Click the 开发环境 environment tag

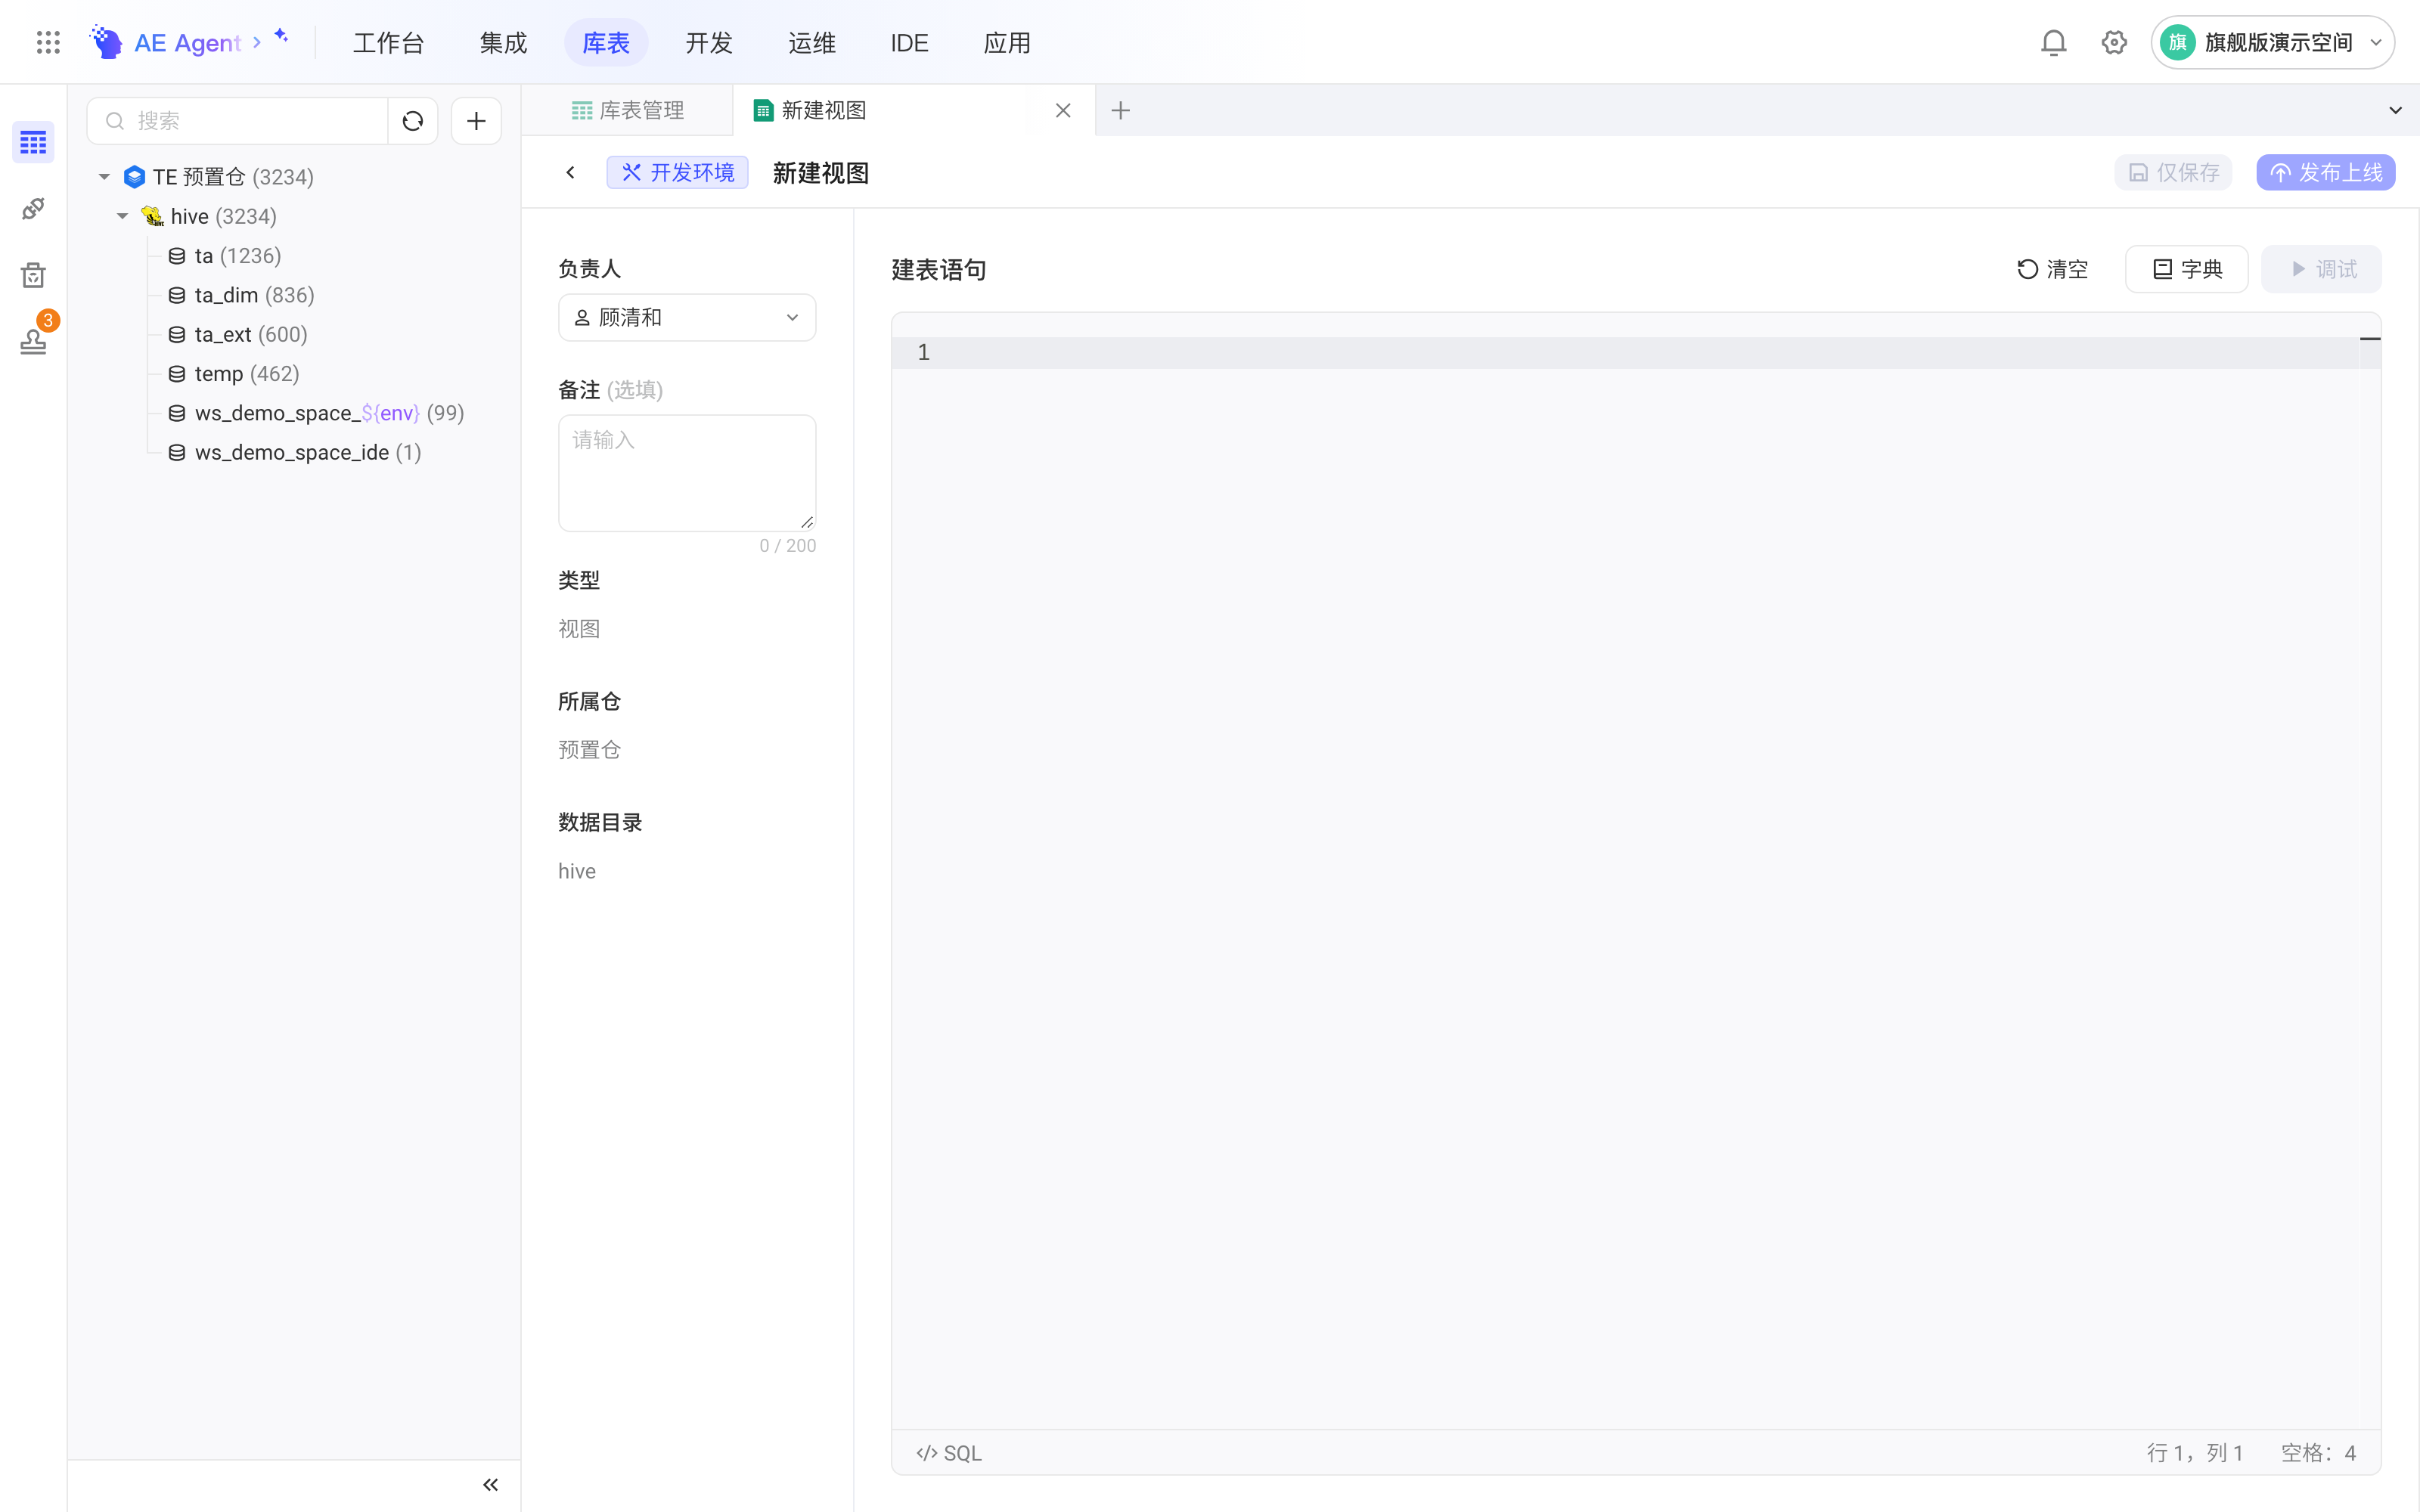[678, 172]
